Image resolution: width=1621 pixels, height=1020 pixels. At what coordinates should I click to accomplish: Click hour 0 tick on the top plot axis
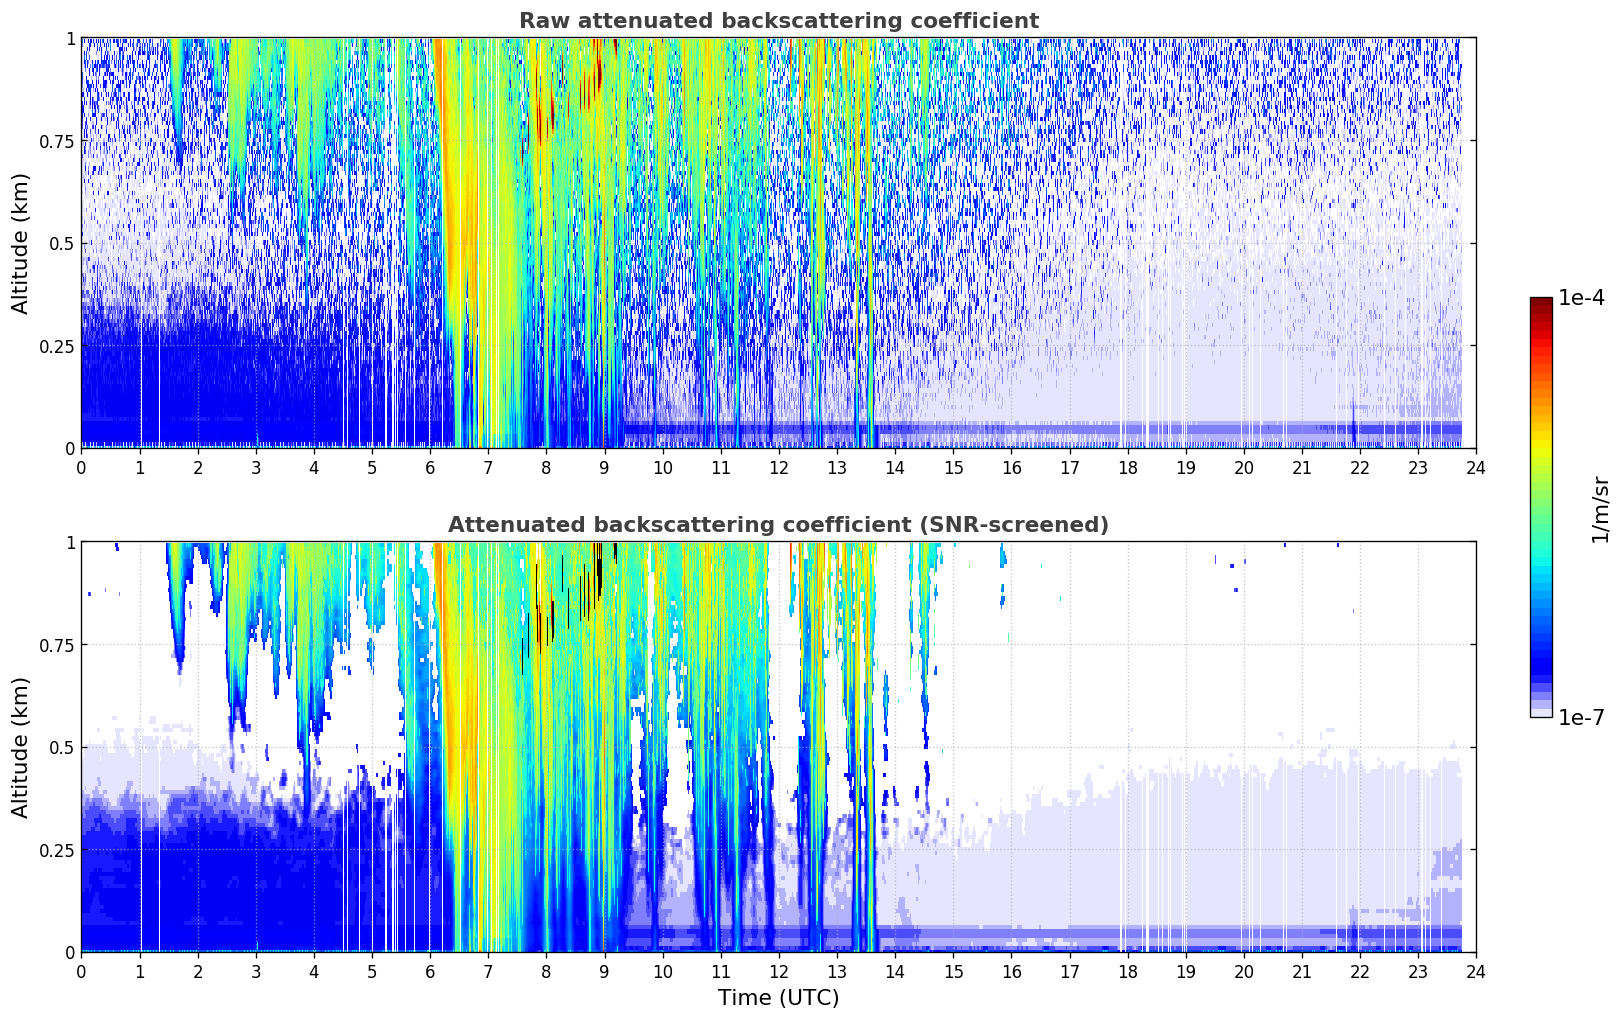pyautogui.click(x=81, y=468)
